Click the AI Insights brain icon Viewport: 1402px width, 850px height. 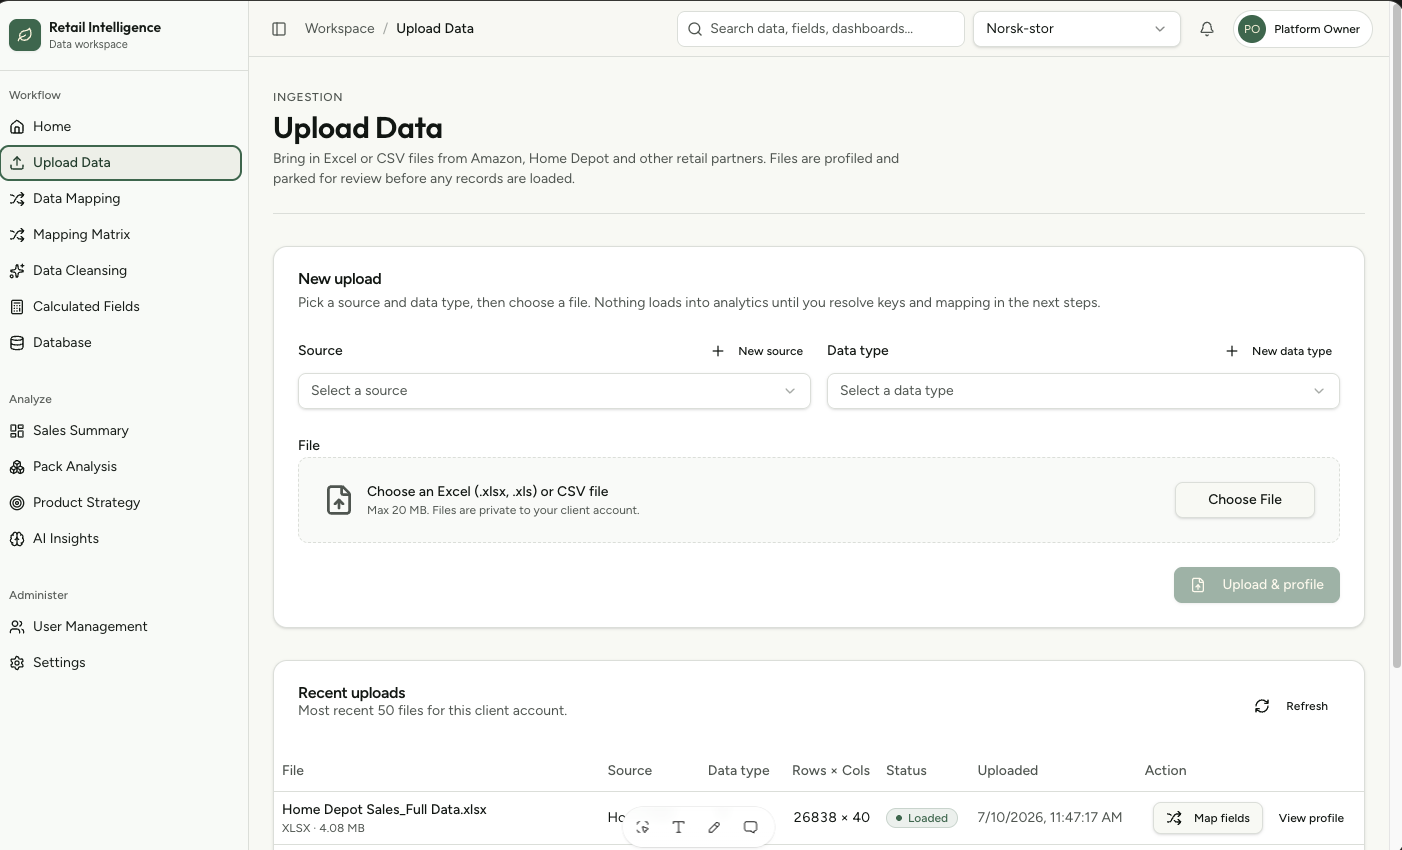[x=17, y=539]
